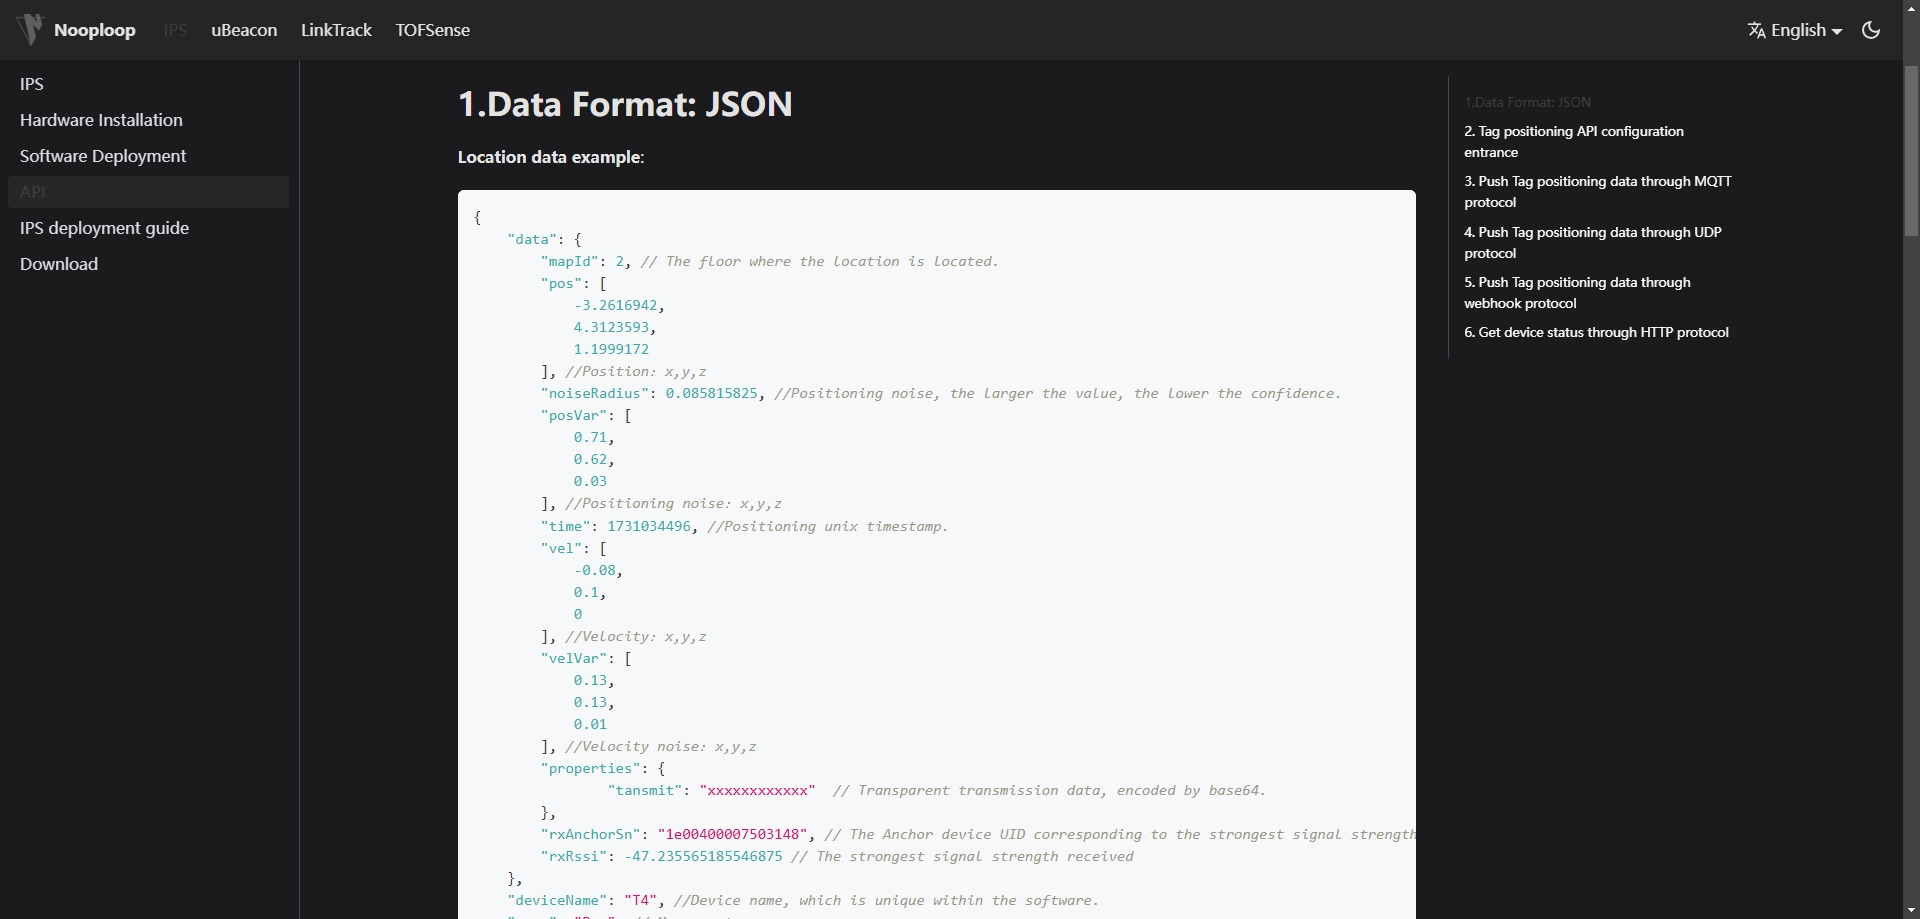This screenshot has width=1920, height=919.
Task: Select the IPS top navigation tab
Action: 175,30
